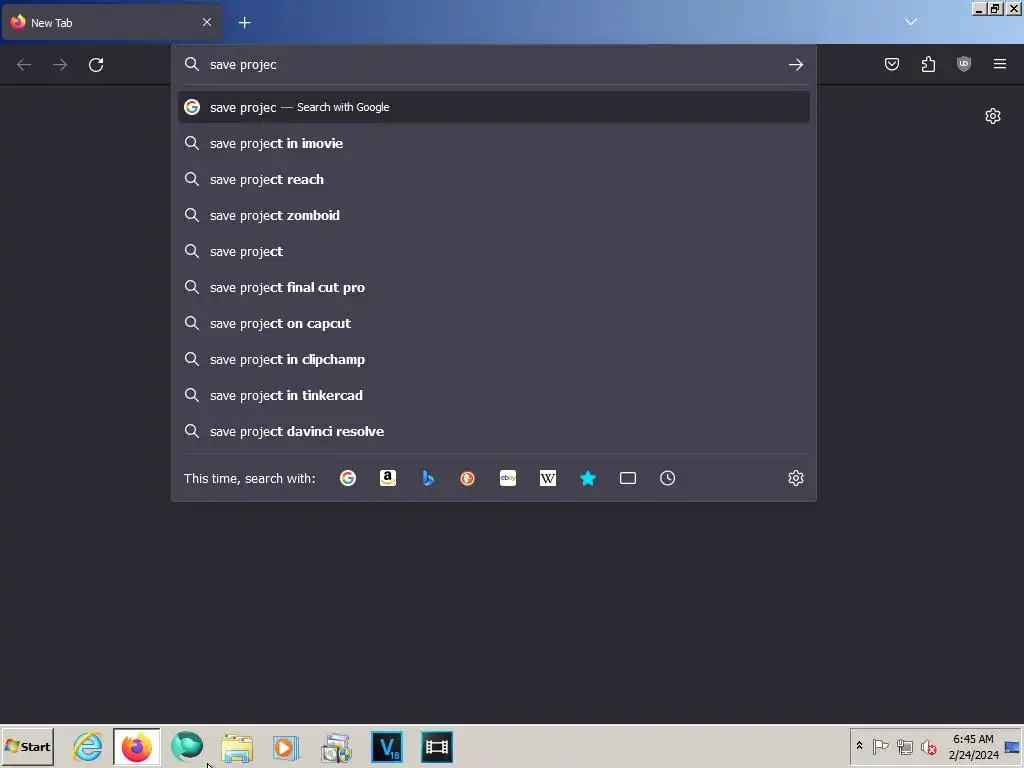Screen dimensions: 1024x768
Task: Launch Windows Media Player from taskbar
Action: click(x=286, y=746)
